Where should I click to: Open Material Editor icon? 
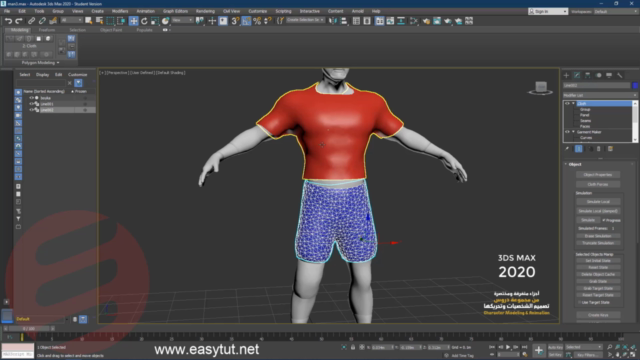pos(414,21)
